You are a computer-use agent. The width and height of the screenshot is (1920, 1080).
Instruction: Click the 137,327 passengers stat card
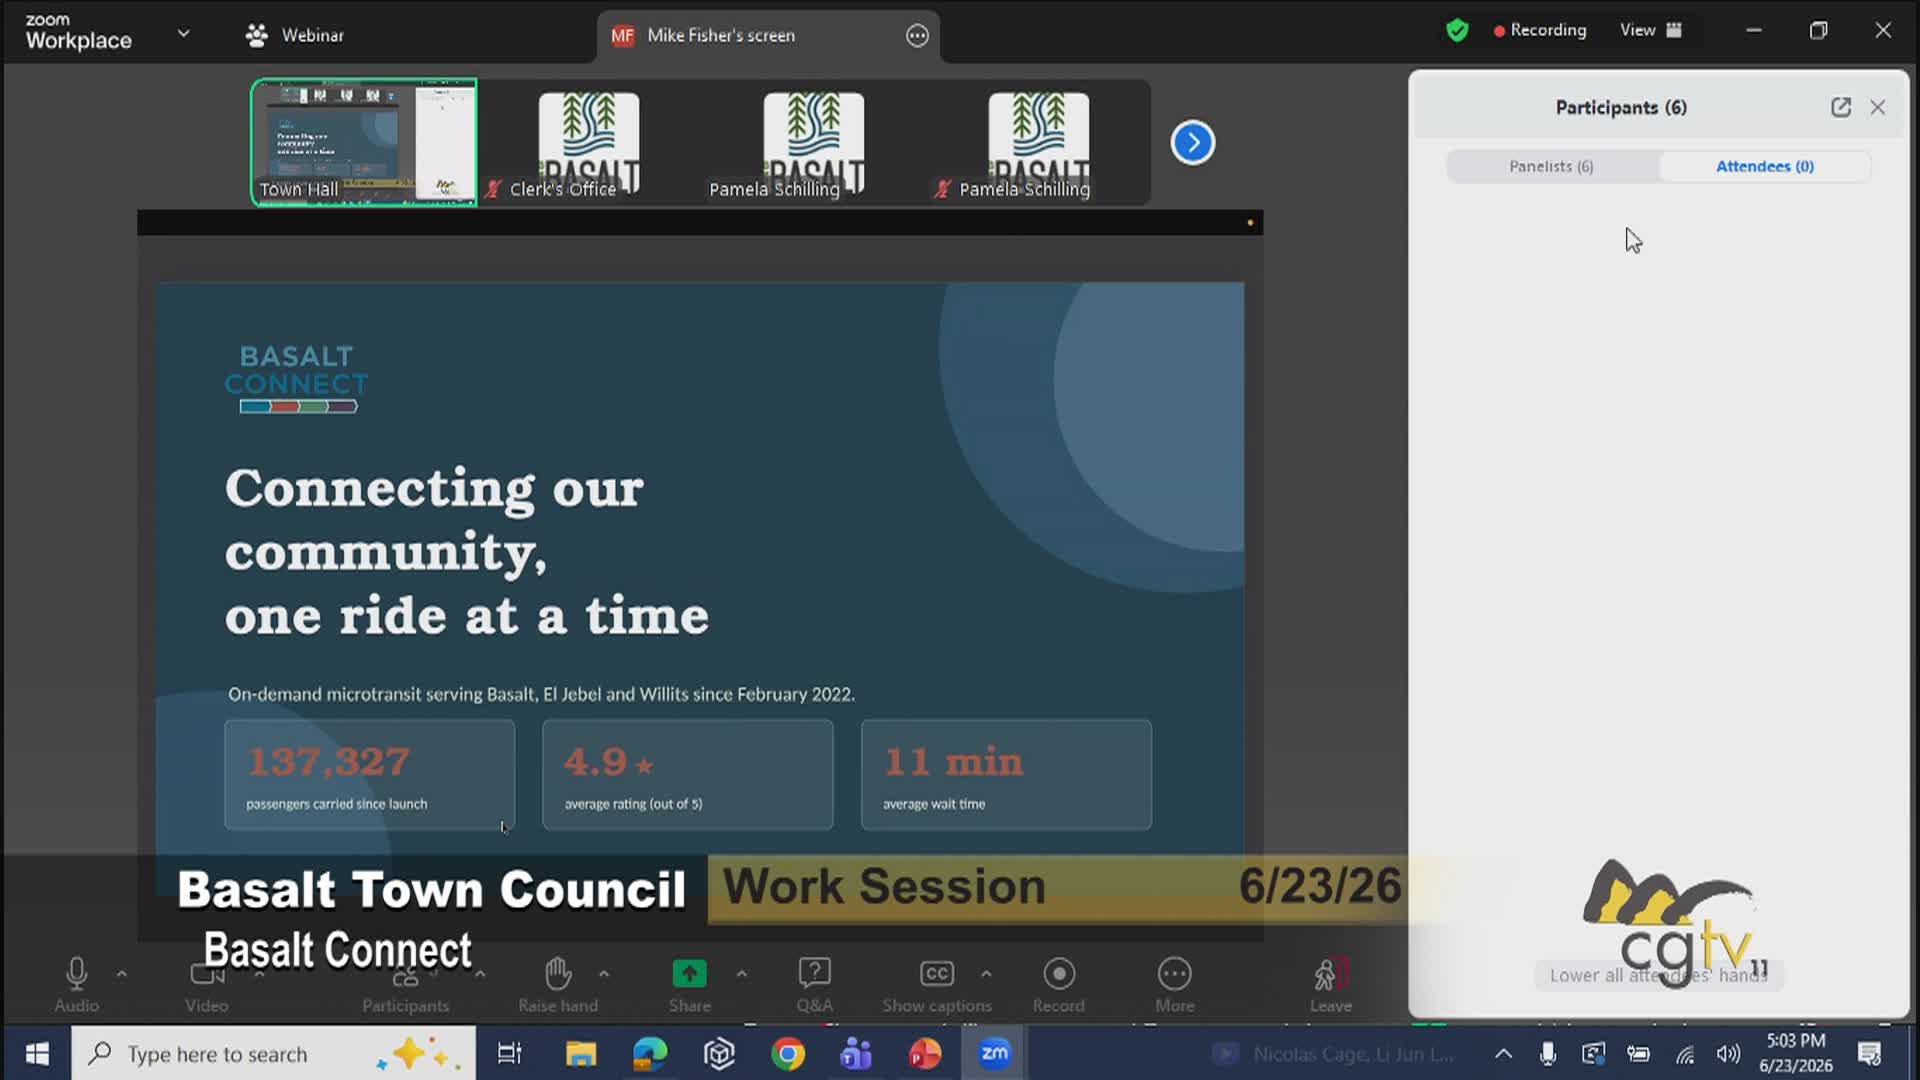[x=369, y=775]
